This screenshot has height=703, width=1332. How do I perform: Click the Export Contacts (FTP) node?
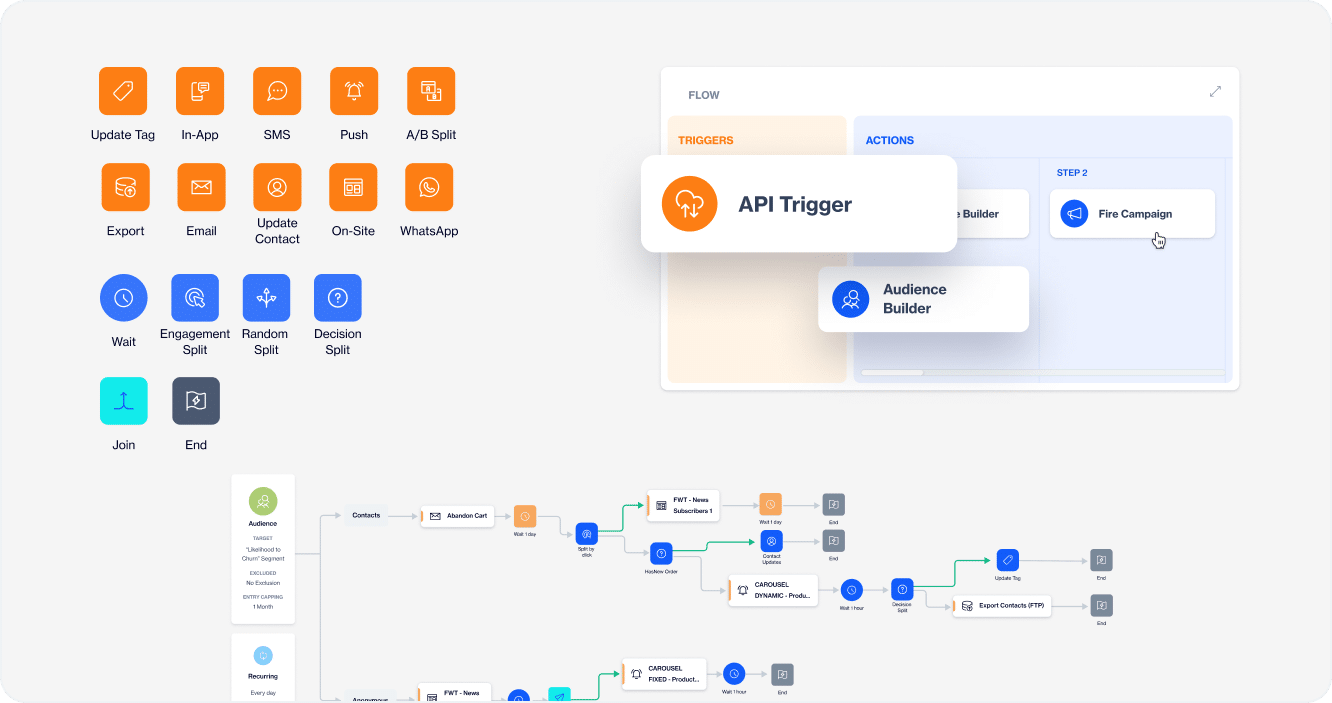[x=1002, y=605]
